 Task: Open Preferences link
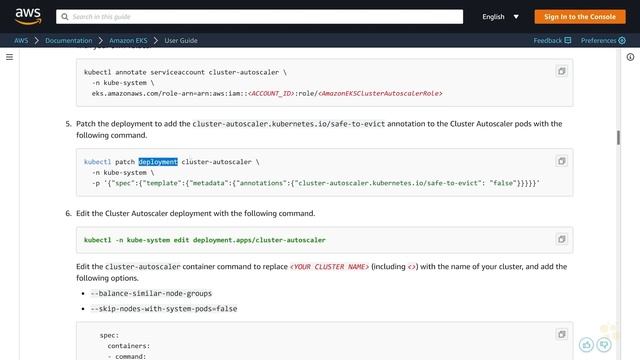coord(598,40)
